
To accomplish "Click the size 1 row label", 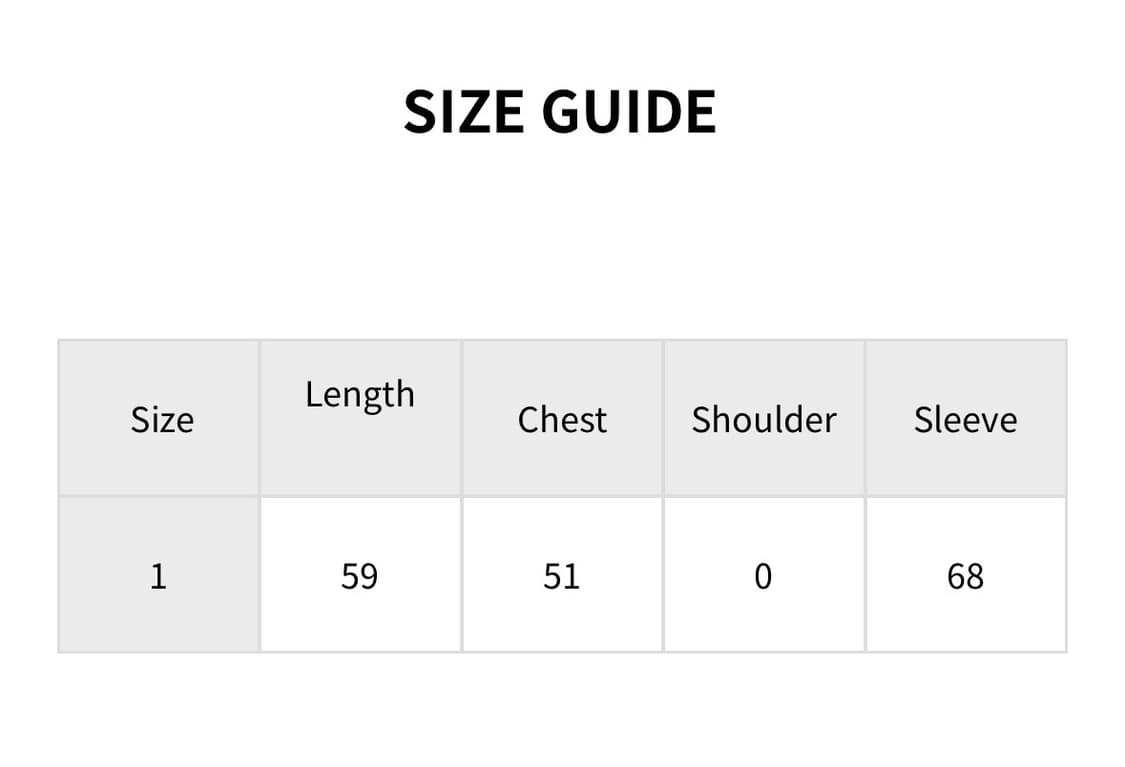I will click(158, 576).
